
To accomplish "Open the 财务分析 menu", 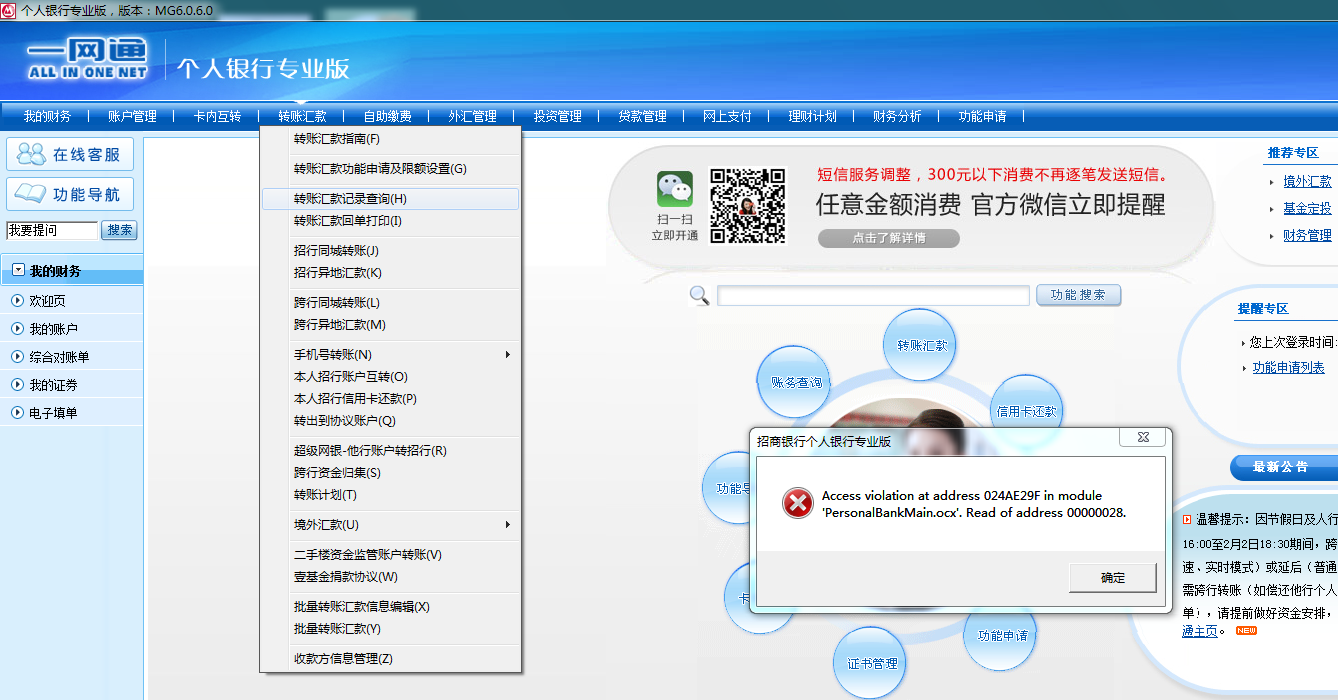I will 897,116.
